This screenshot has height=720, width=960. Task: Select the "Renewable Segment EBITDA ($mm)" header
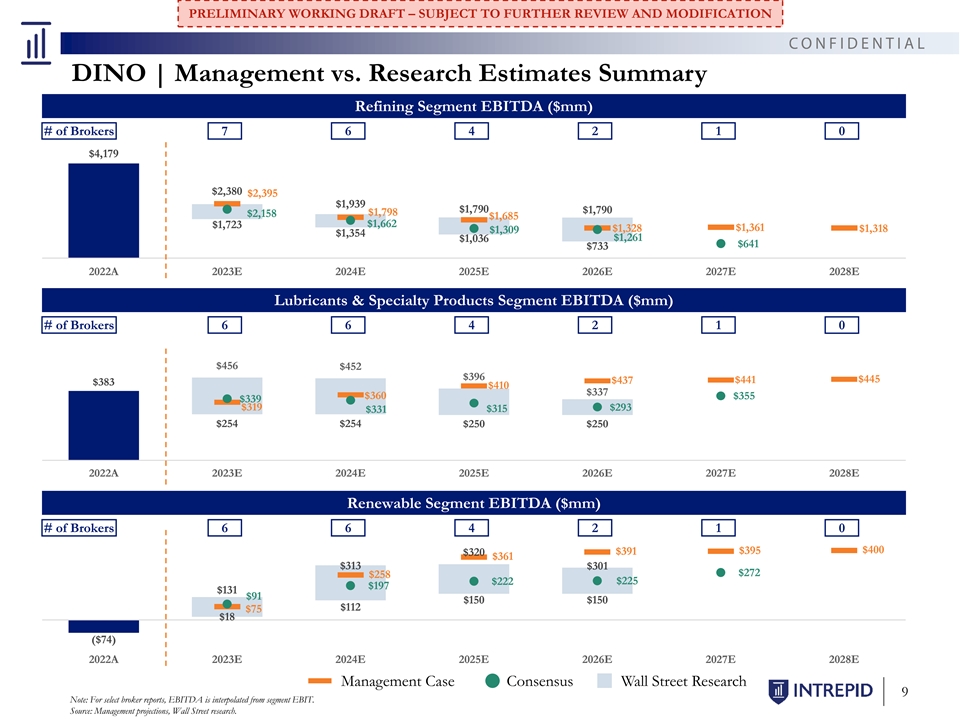coord(474,503)
